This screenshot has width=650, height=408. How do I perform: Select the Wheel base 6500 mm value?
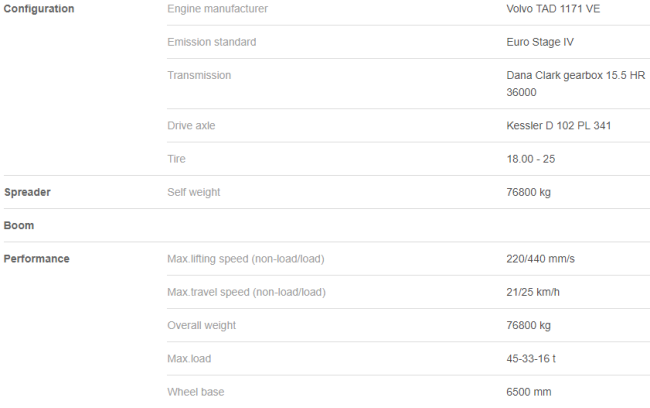pyautogui.click(x=529, y=392)
